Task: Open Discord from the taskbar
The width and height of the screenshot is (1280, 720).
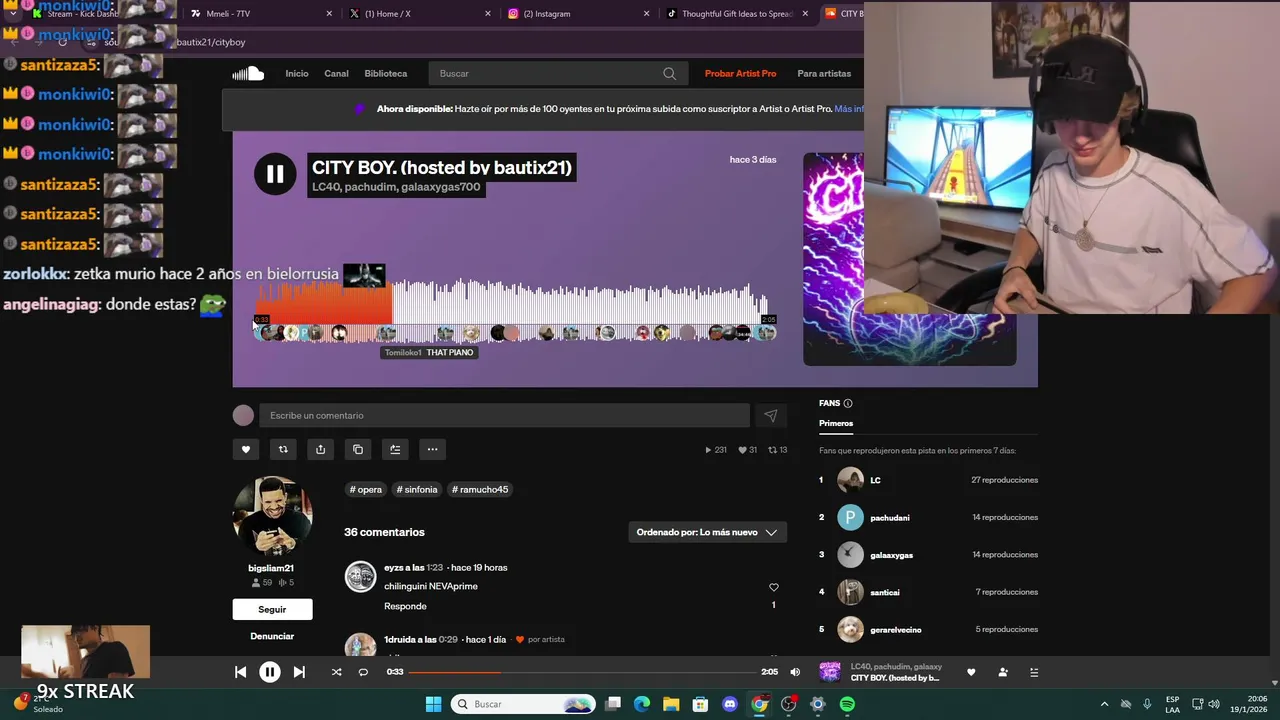Action: coord(730,704)
